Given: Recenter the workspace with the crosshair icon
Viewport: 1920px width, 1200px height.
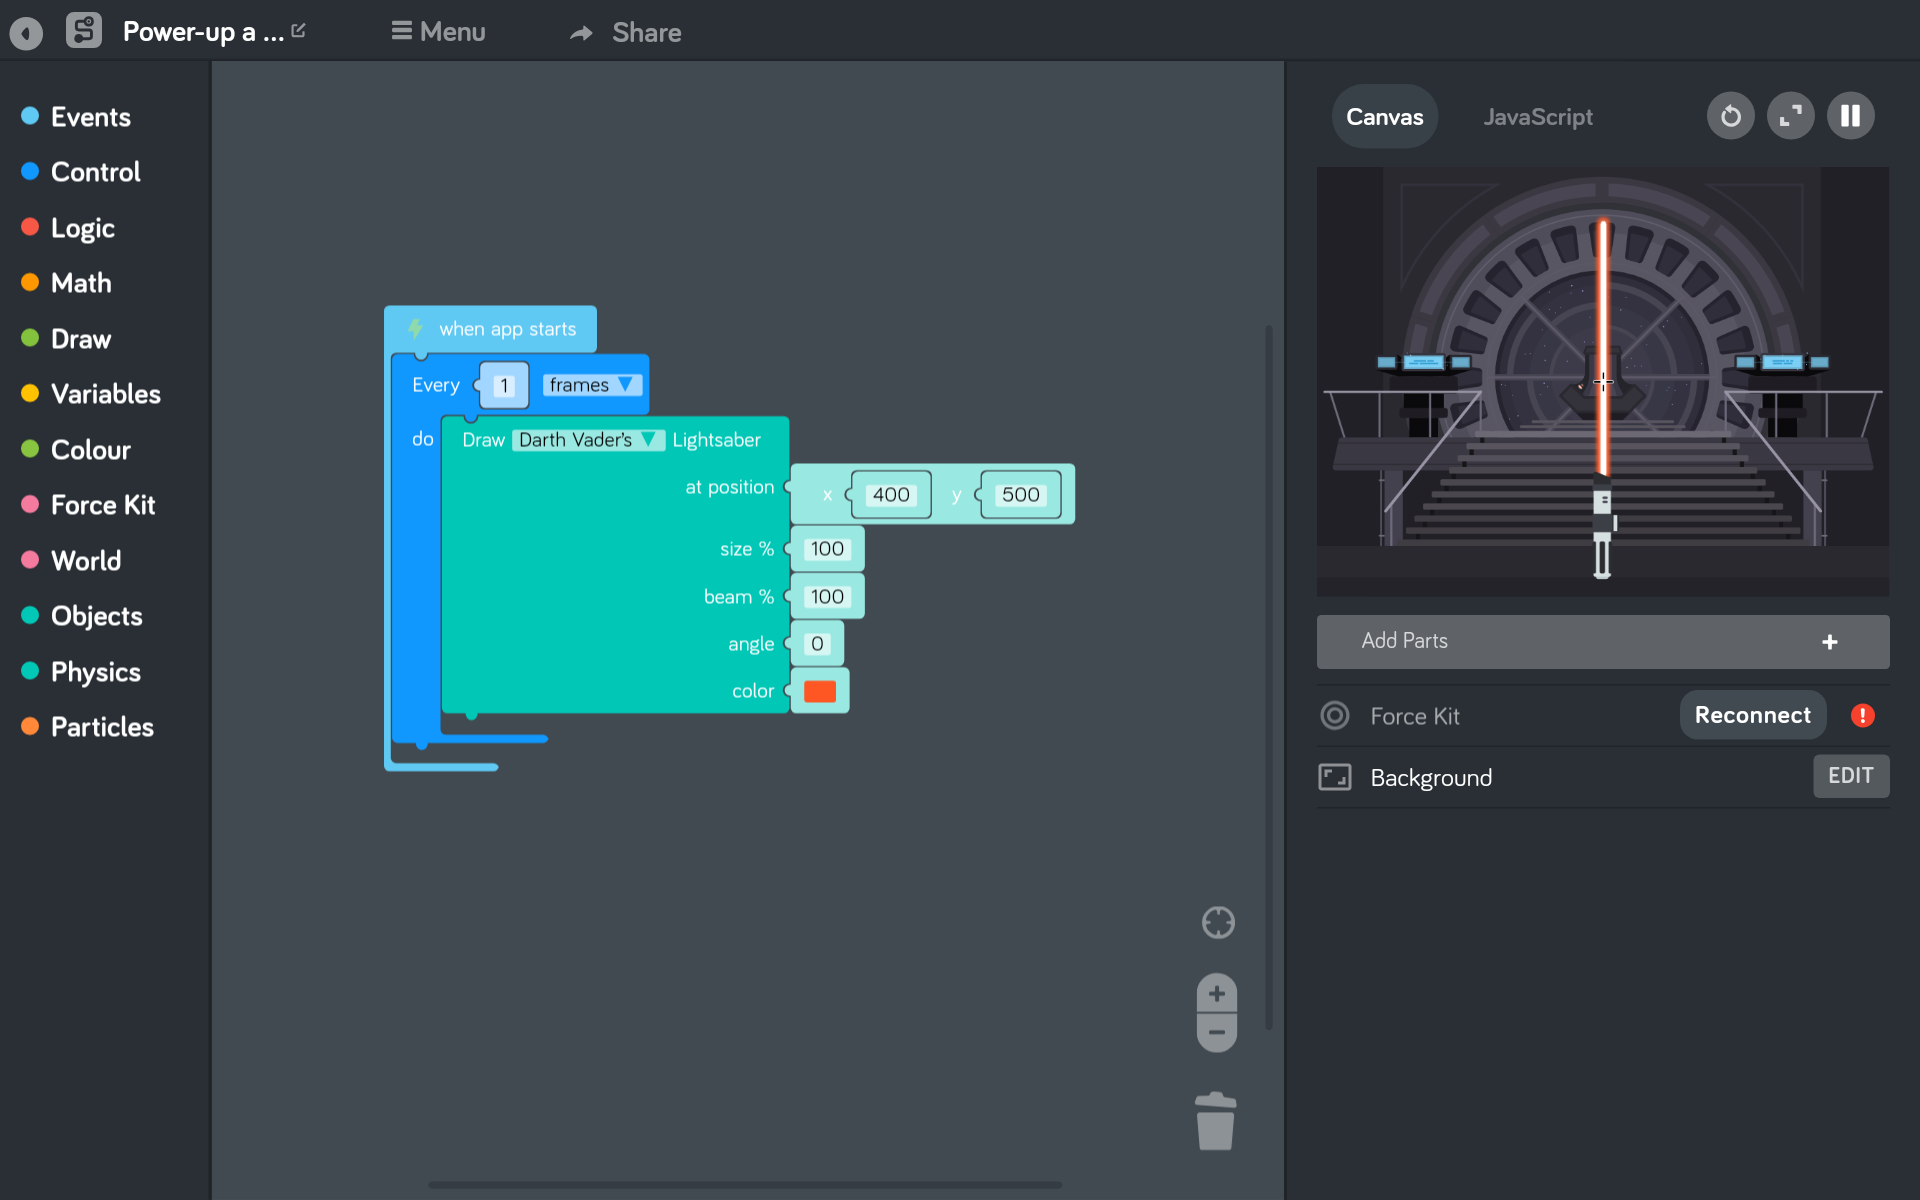Looking at the screenshot, I should pos(1217,922).
